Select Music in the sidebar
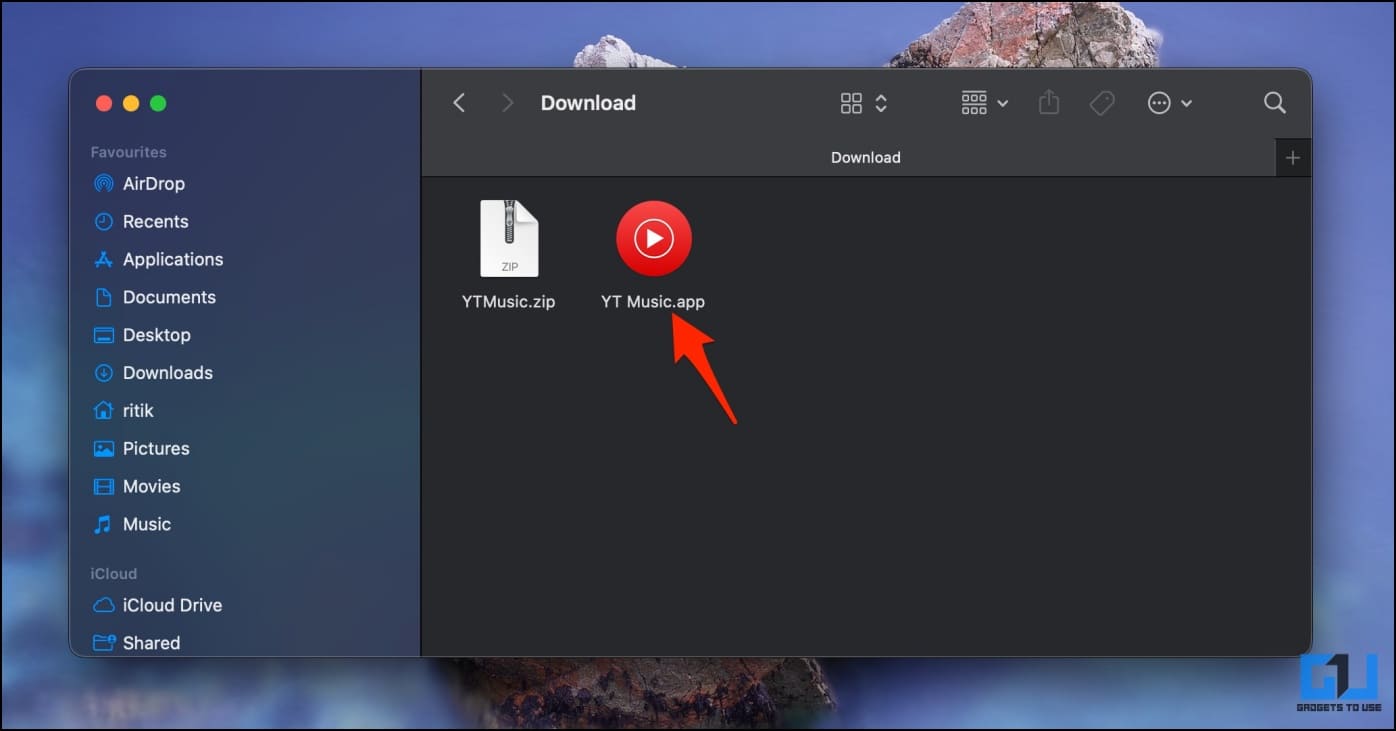This screenshot has width=1396, height=731. [132, 525]
